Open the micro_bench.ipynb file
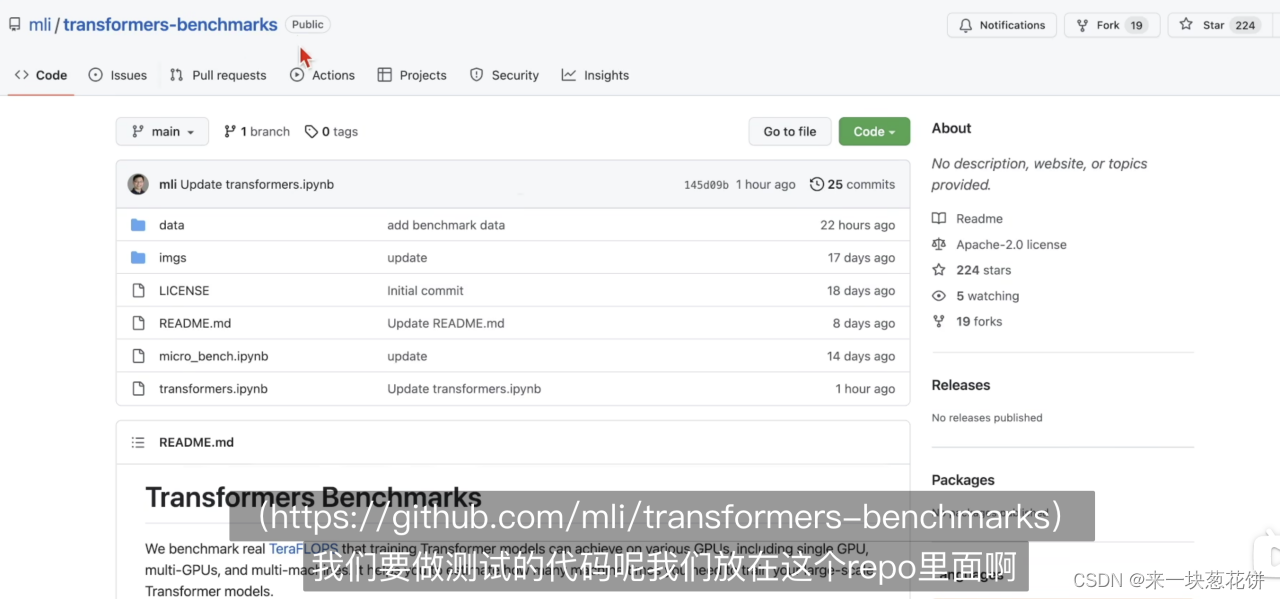1280x599 pixels. (x=213, y=356)
